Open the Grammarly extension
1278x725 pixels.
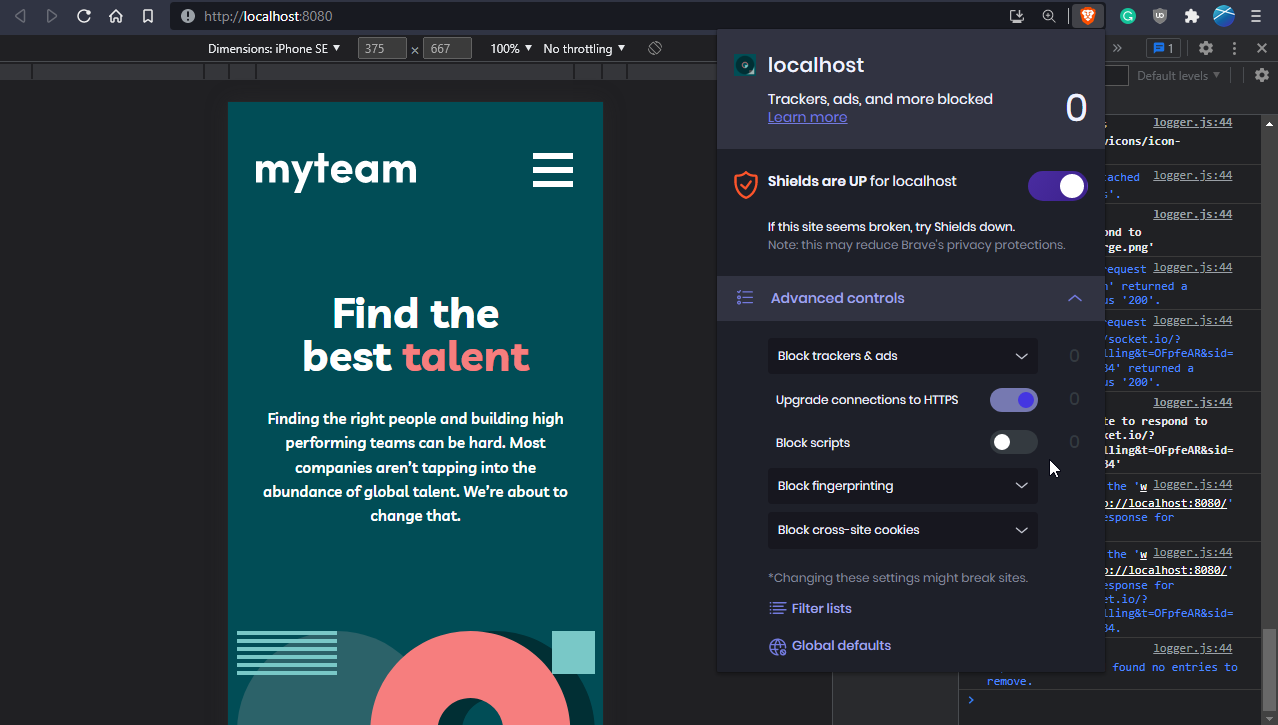[x=1128, y=16]
